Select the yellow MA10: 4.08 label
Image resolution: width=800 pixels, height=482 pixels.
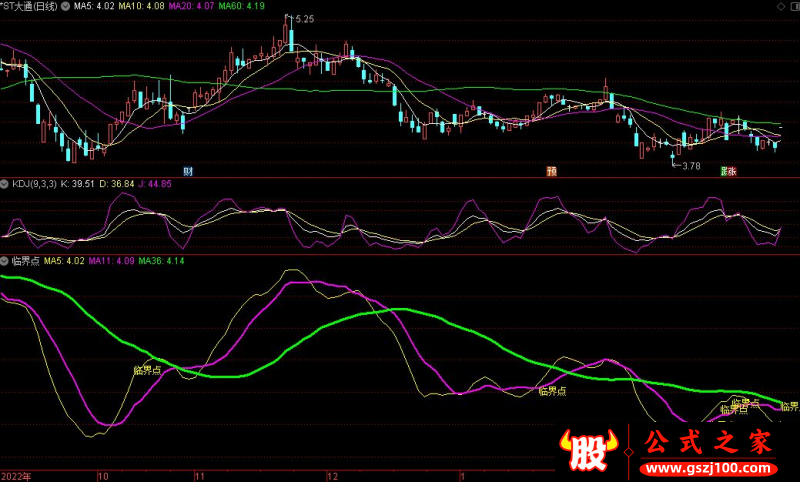[139, 6]
